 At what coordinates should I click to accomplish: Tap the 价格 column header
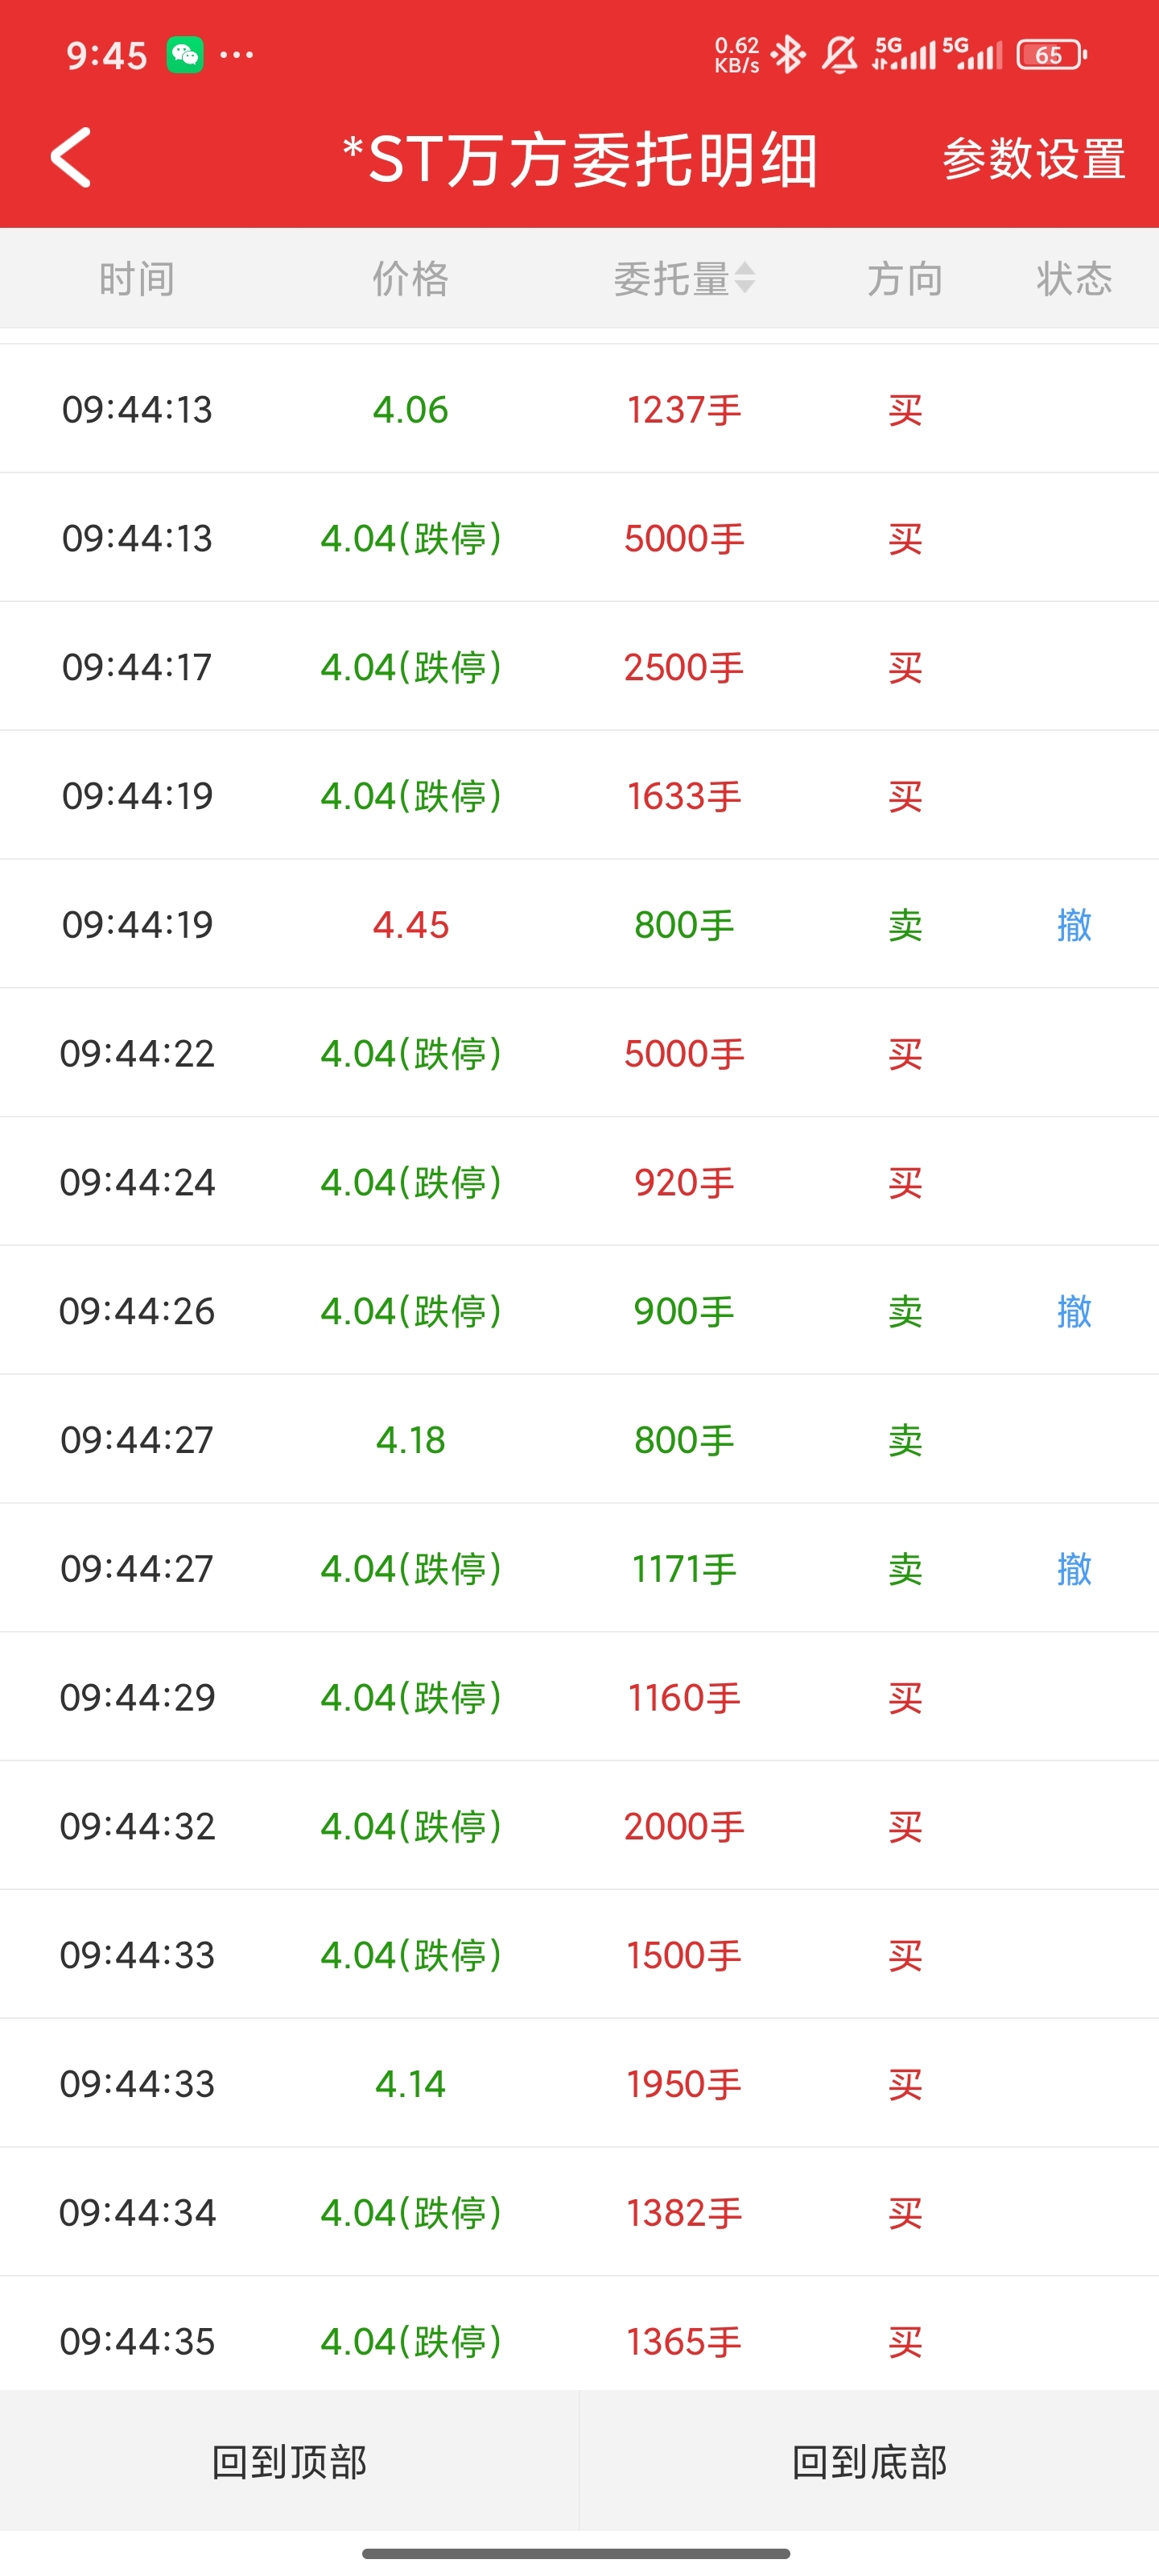coord(410,279)
